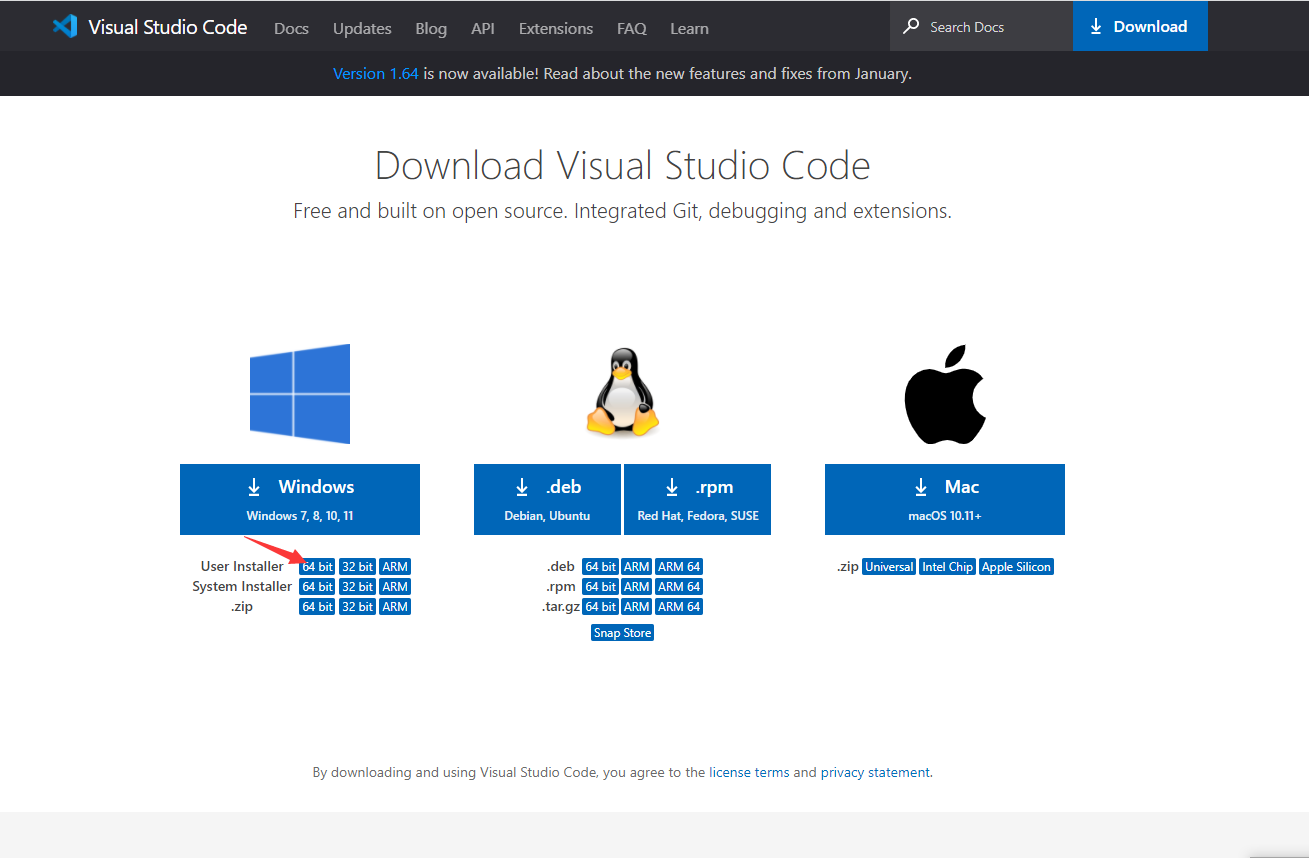Click the Windows logo image
This screenshot has height=858, width=1309.
coord(300,394)
